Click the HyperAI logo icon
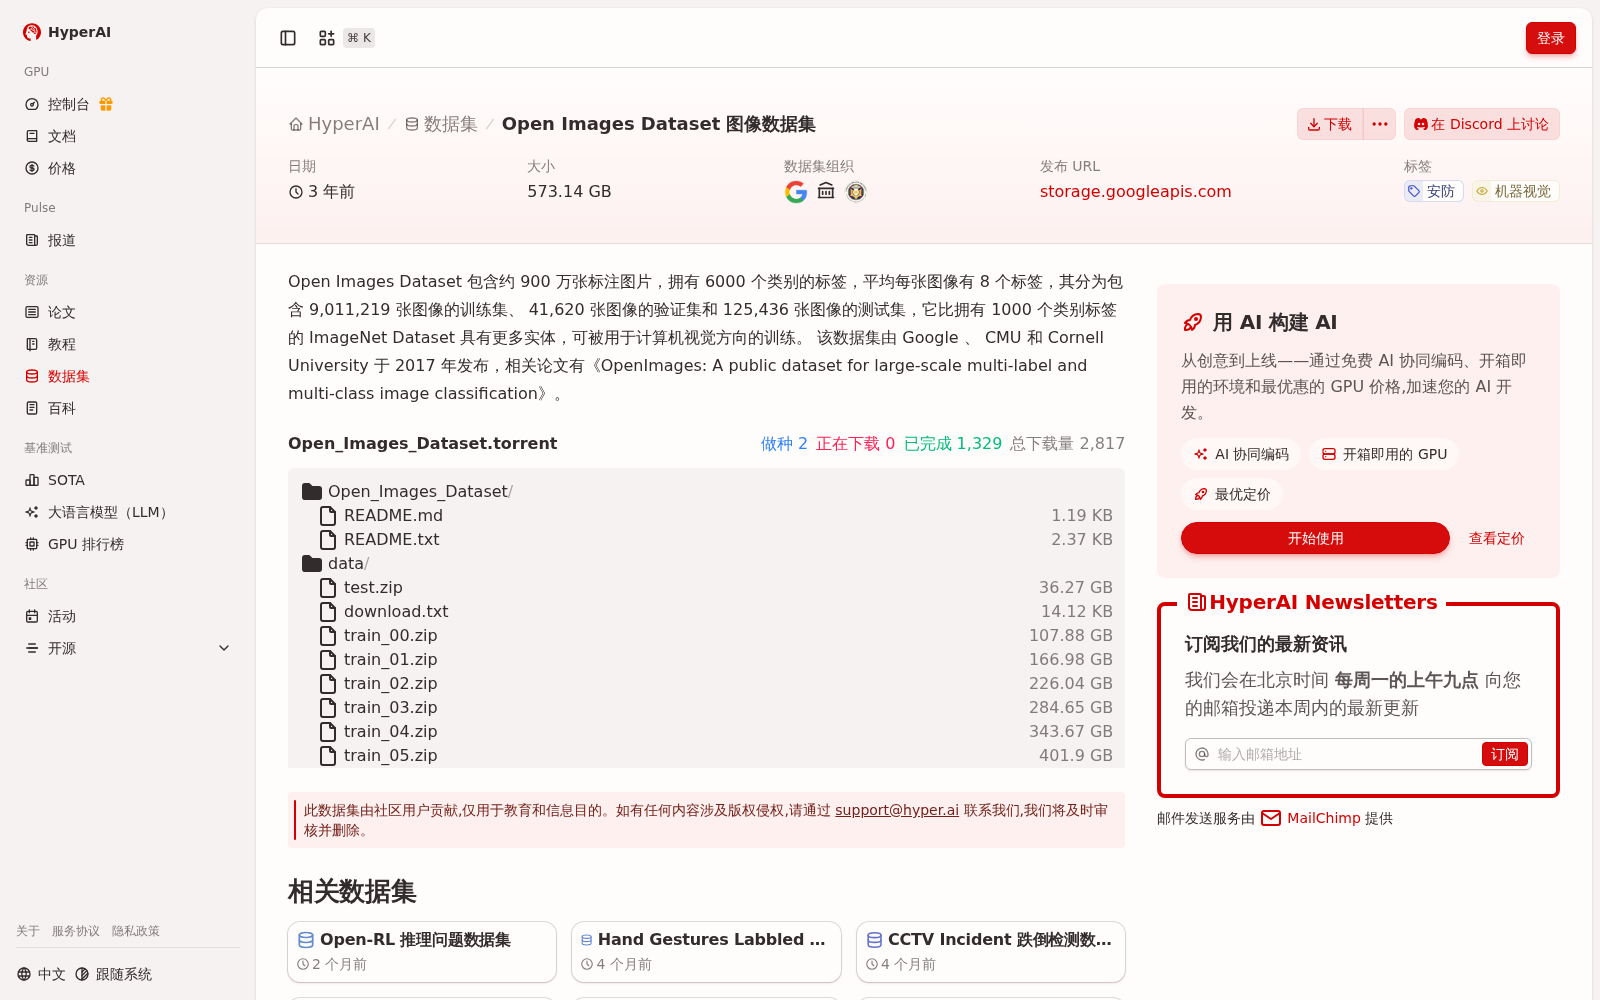This screenshot has width=1600, height=1000. pyautogui.click(x=32, y=32)
